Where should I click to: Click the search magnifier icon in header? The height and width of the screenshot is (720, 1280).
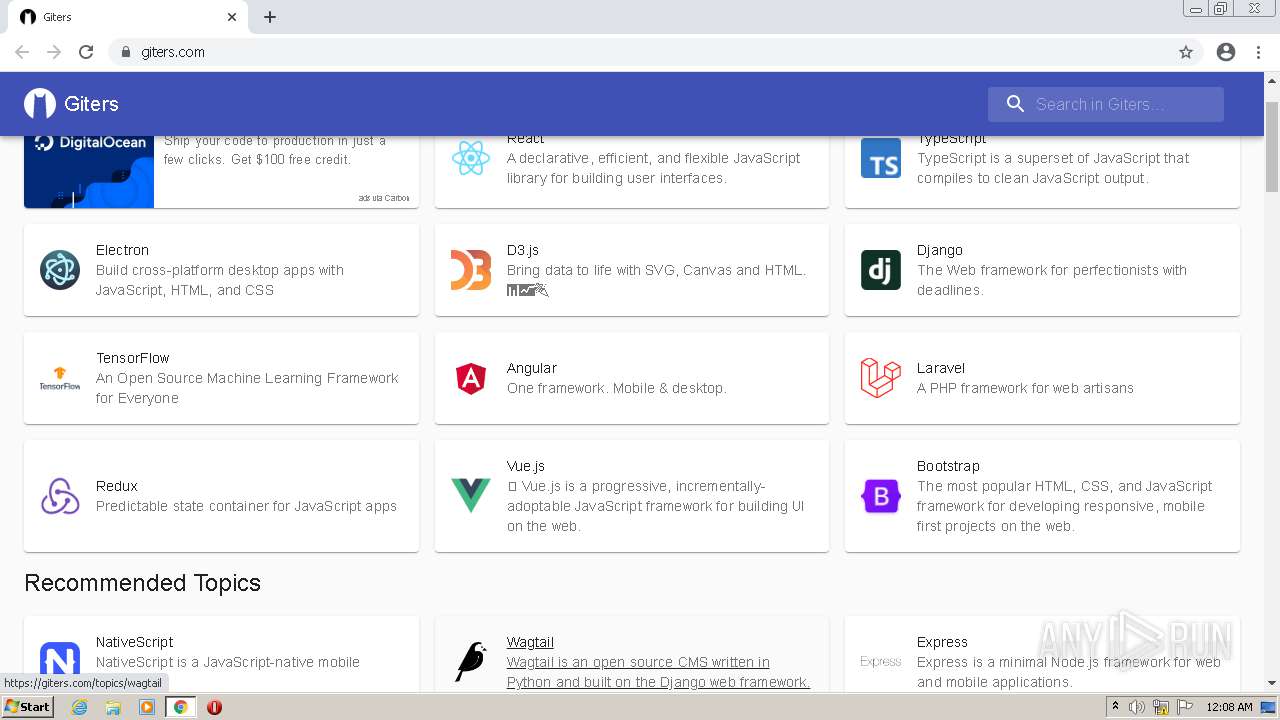click(1015, 104)
